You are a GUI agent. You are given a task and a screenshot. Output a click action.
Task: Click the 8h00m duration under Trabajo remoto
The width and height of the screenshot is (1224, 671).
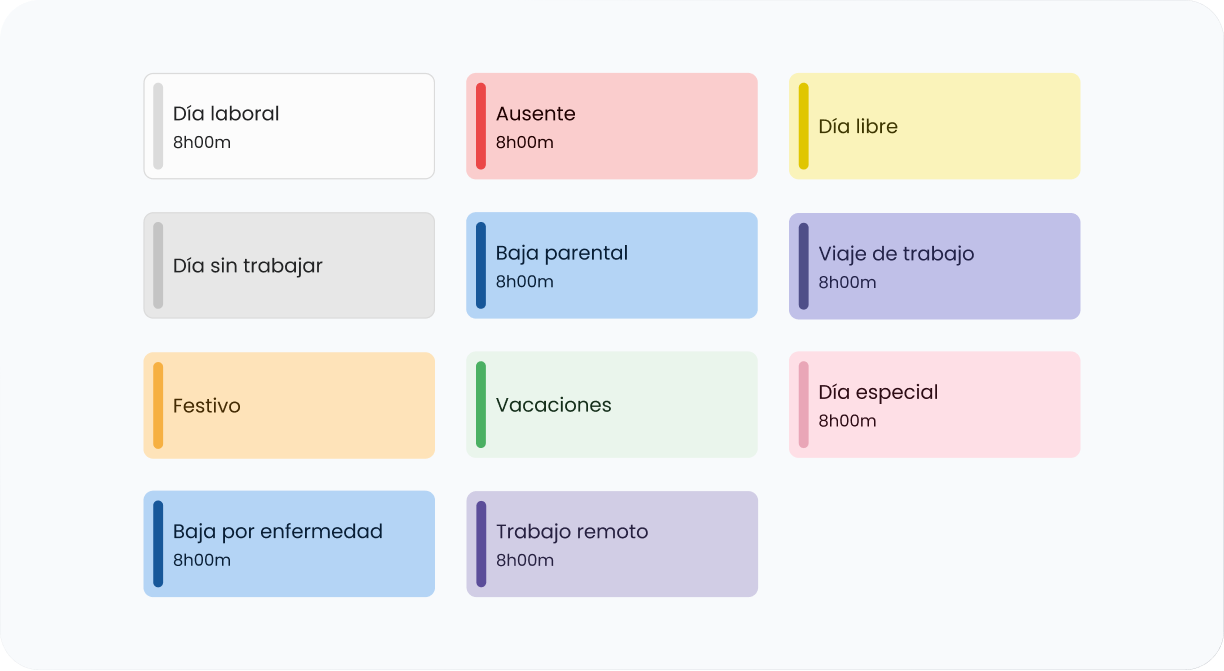(525, 560)
